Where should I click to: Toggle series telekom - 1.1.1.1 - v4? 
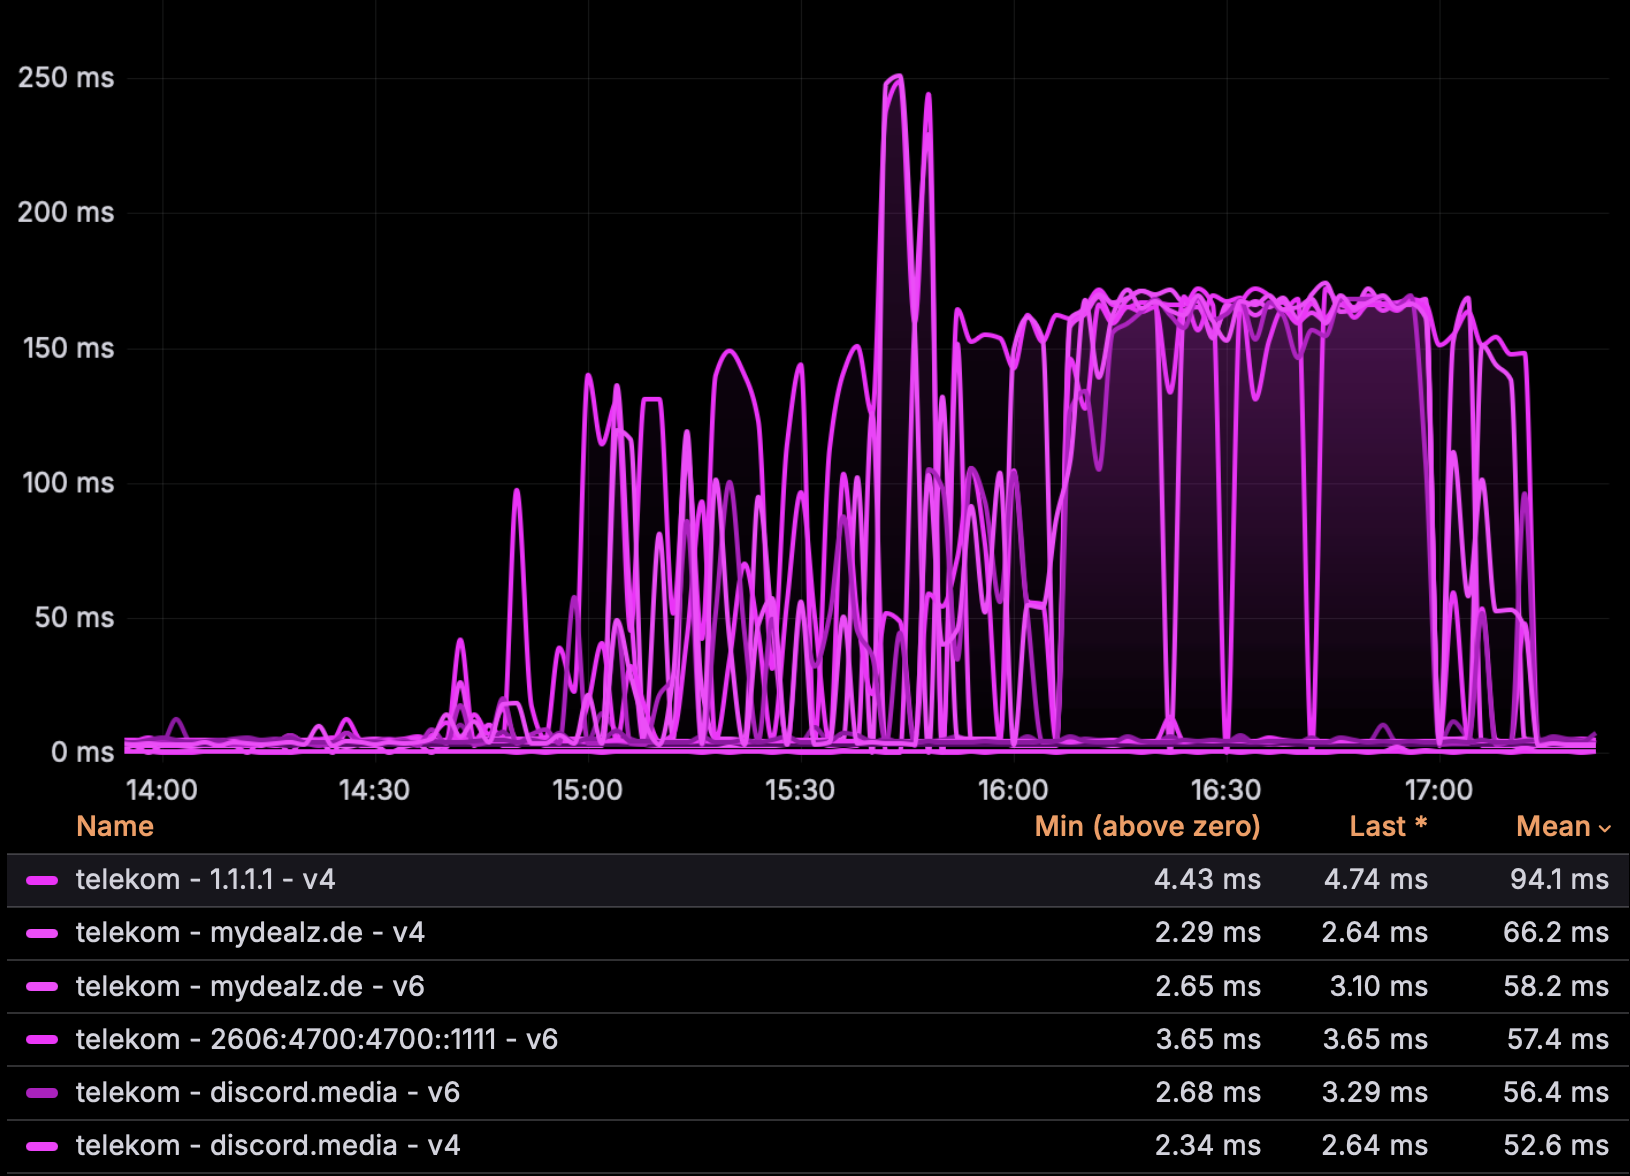pyautogui.click(x=206, y=880)
